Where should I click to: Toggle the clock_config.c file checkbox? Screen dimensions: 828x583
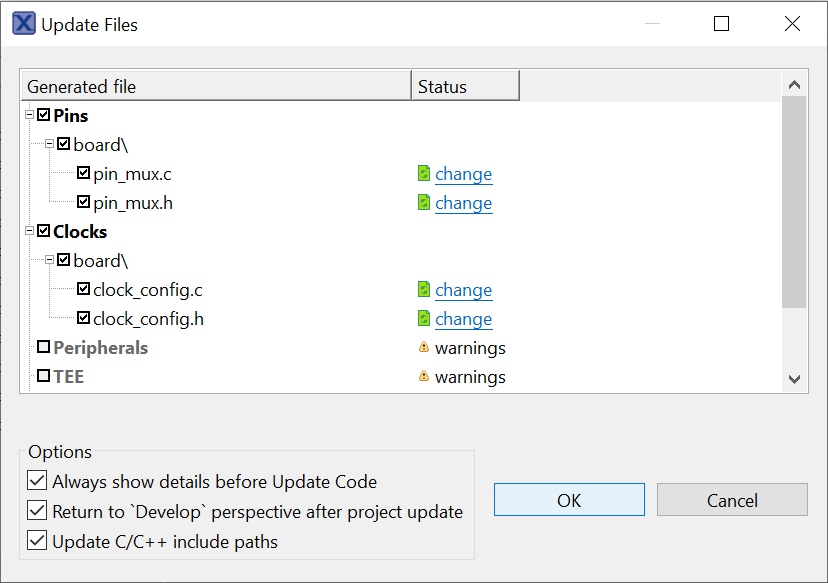(x=83, y=290)
